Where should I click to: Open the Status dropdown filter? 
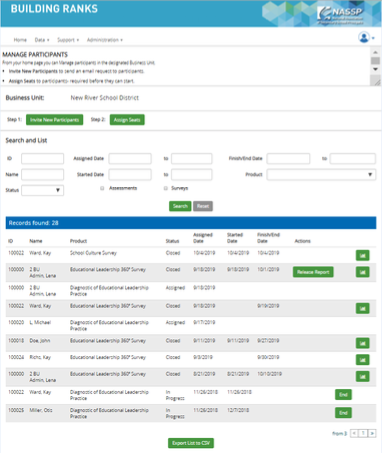click(42, 190)
